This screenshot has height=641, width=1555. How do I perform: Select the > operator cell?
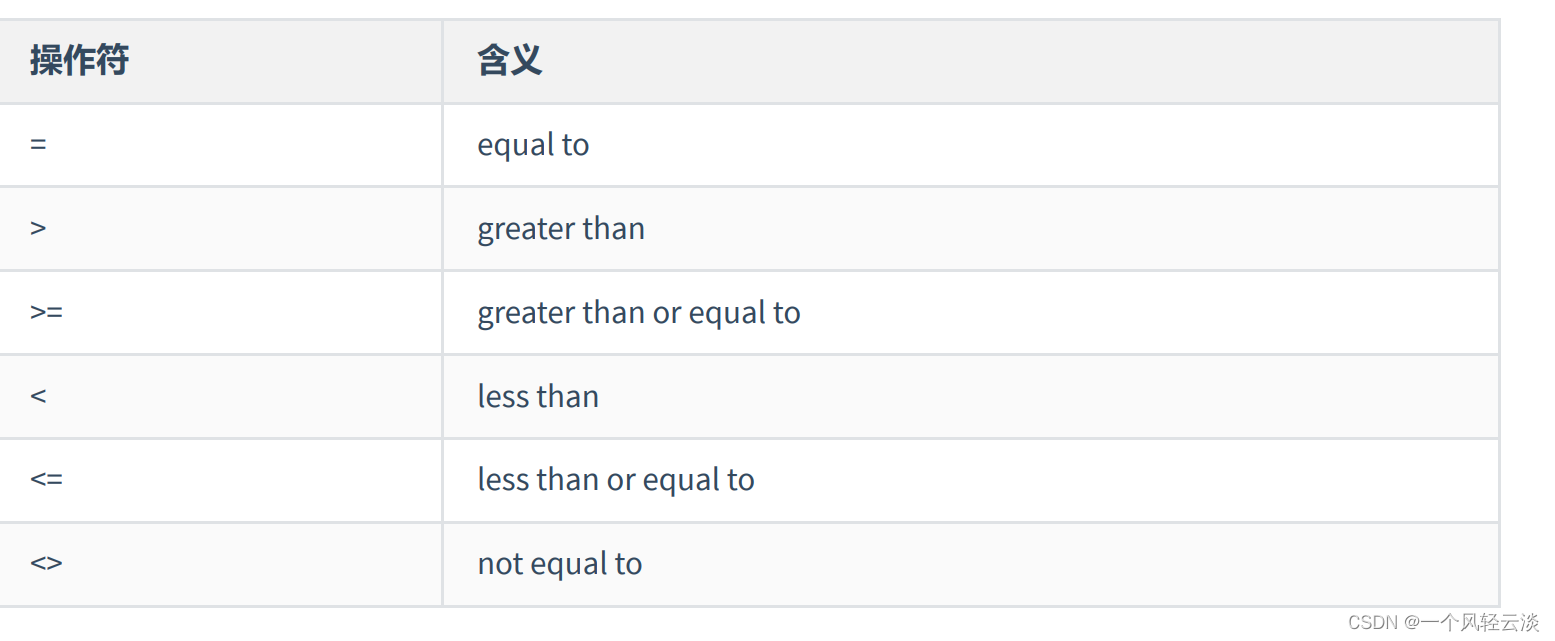click(220, 229)
